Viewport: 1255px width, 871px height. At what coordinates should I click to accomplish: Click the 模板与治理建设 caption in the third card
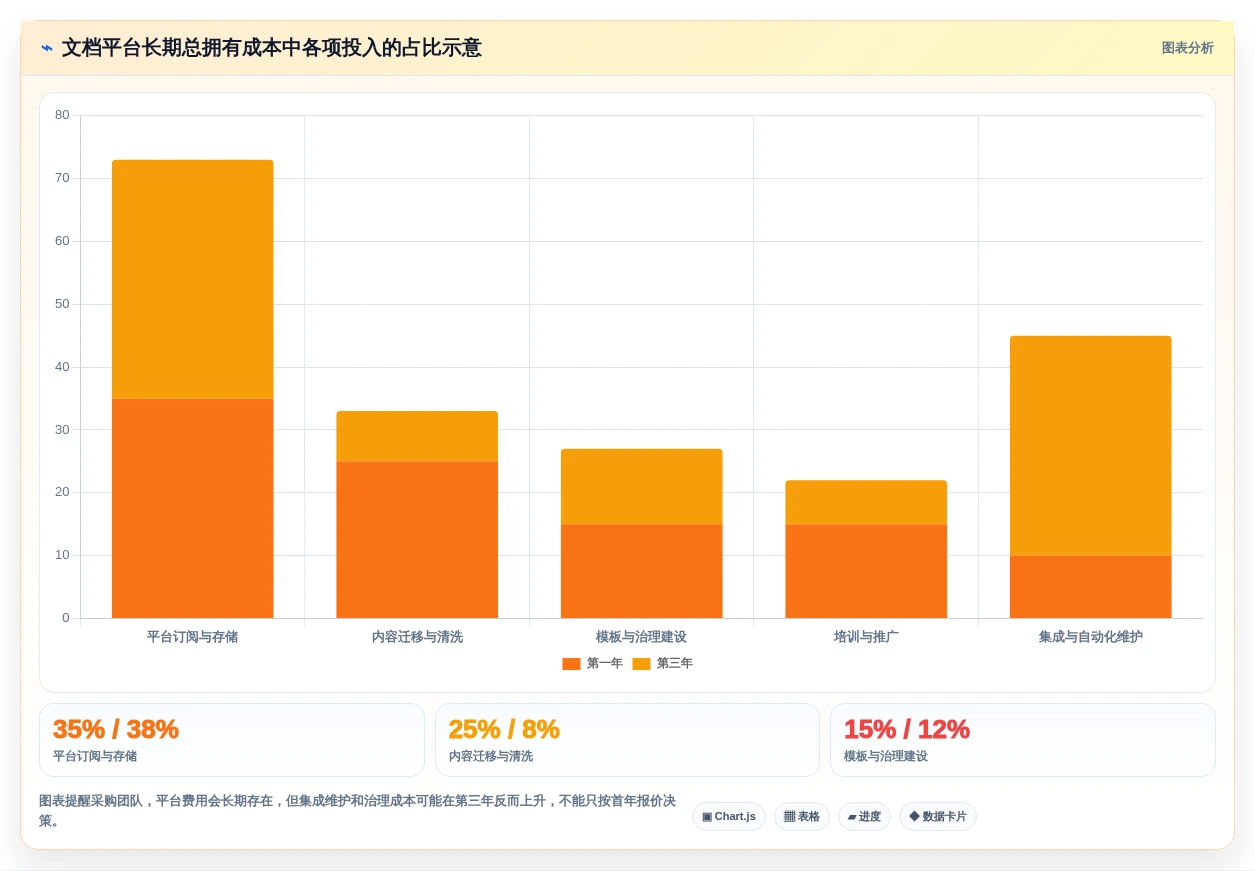coord(886,757)
